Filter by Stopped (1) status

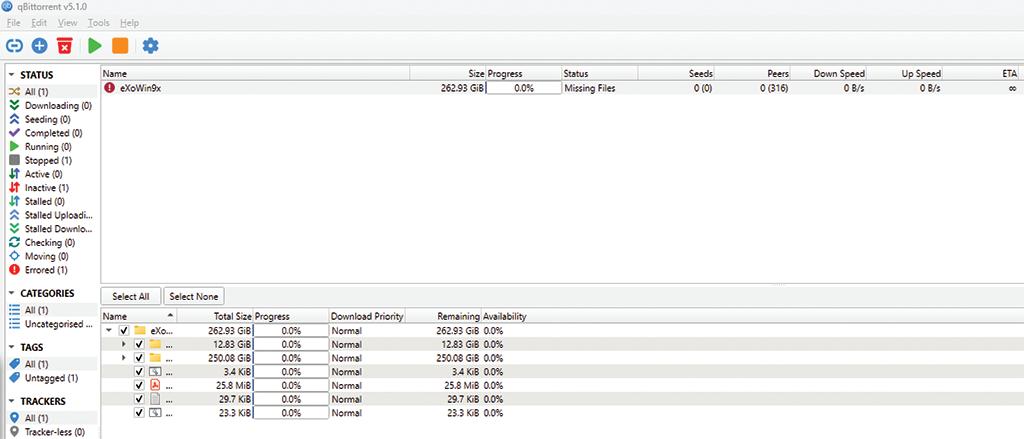pos(52,161)
